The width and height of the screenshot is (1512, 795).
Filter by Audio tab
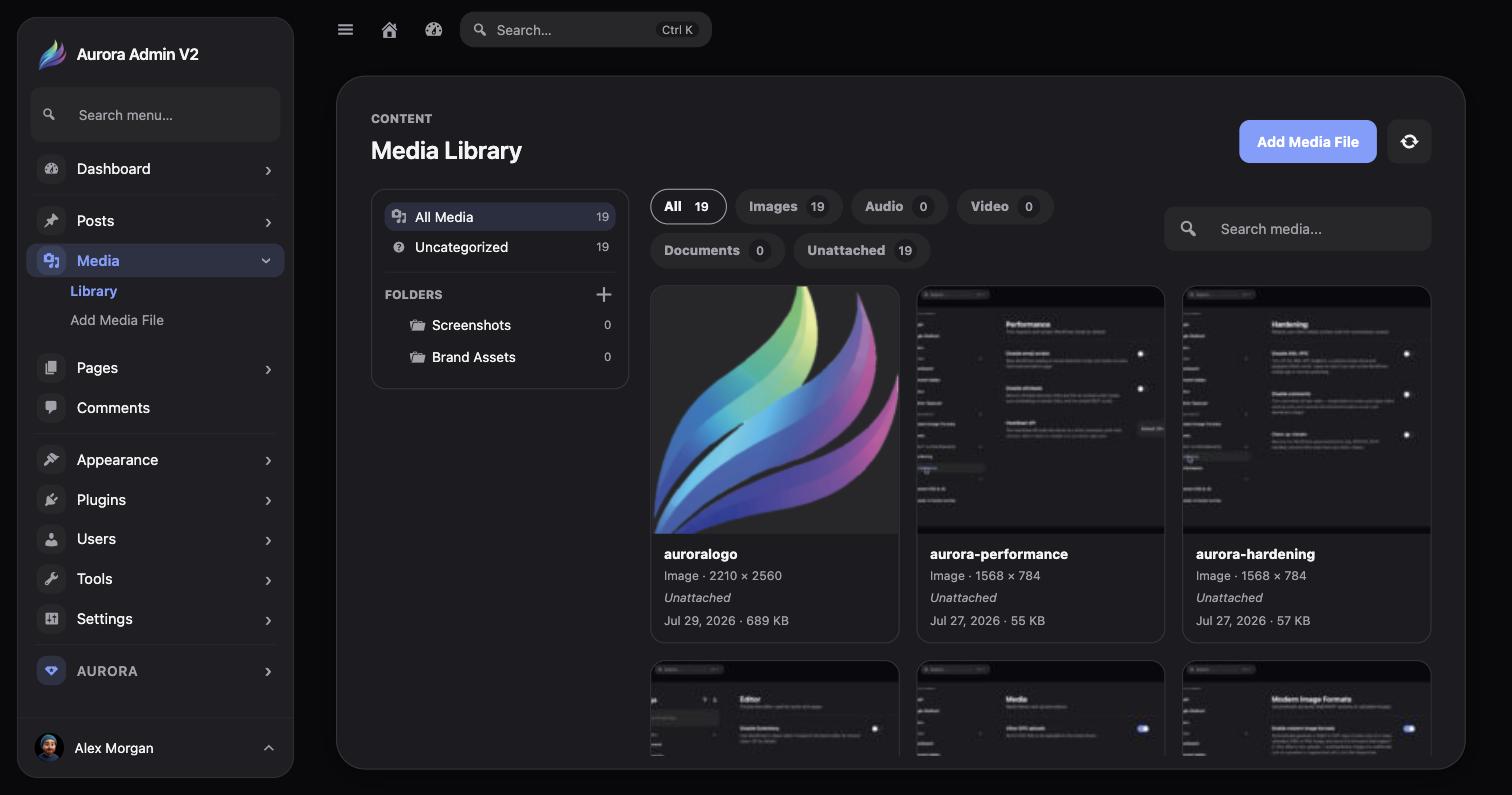[x=899, y=207]
